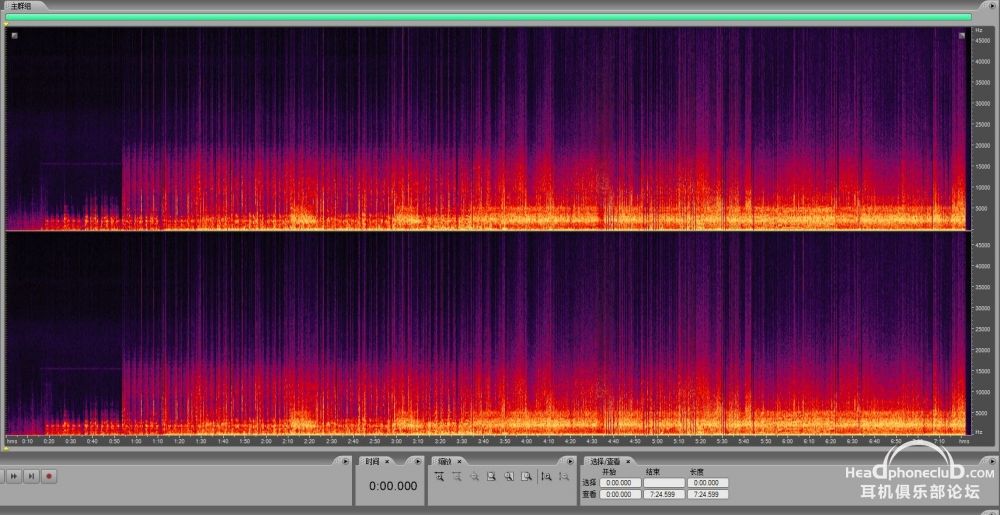Screen dimensions: 1000x515
Task: Click the yellow playhead marker at top left
Action: [x=6, y=24]
